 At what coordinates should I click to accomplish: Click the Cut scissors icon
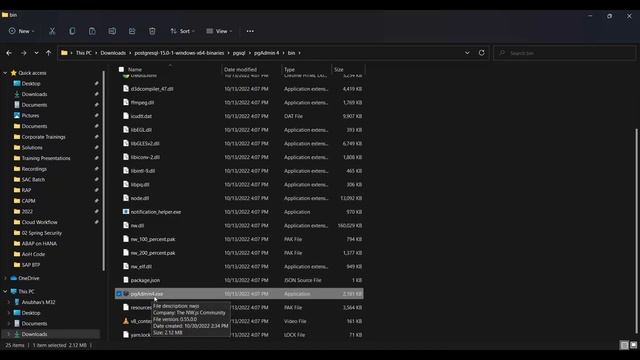coord(52,31)
